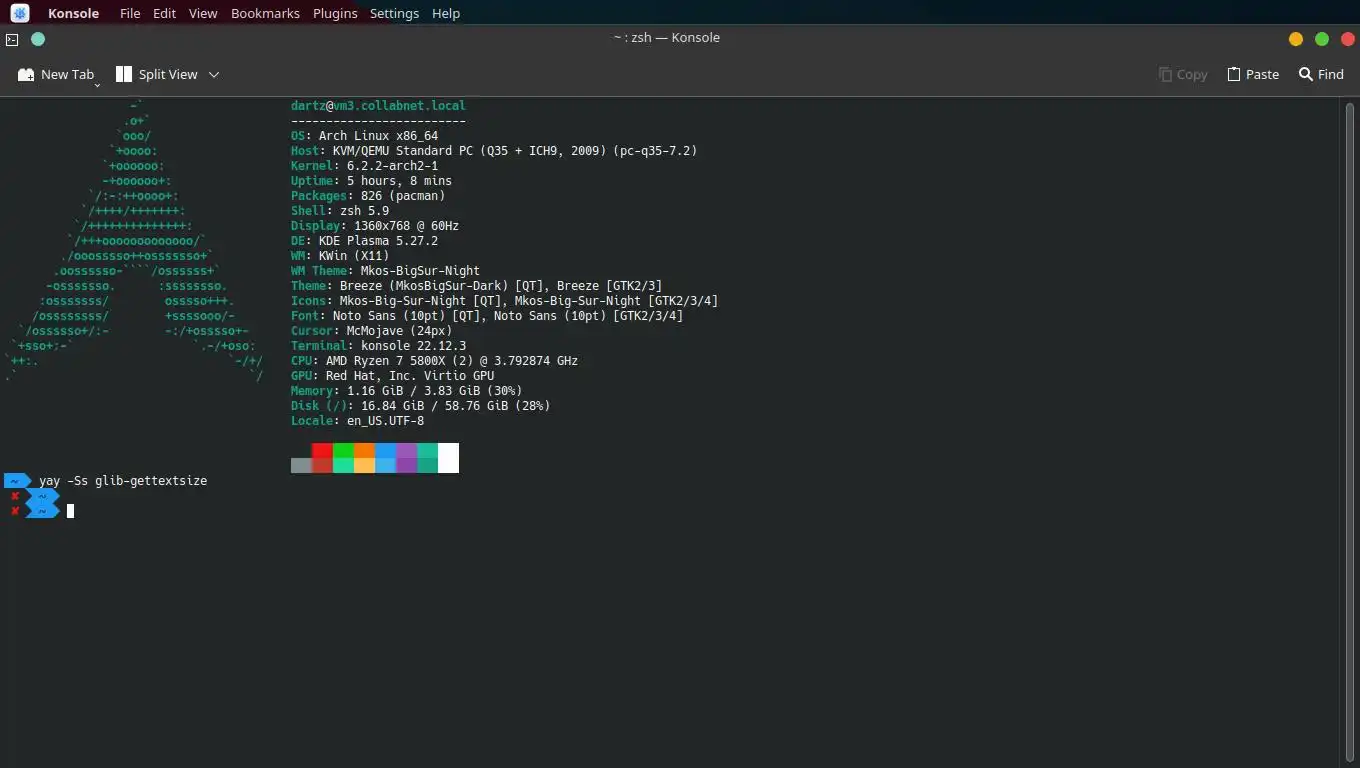
Task: Open the Plugins menu
Action: [x=335, y=13]
